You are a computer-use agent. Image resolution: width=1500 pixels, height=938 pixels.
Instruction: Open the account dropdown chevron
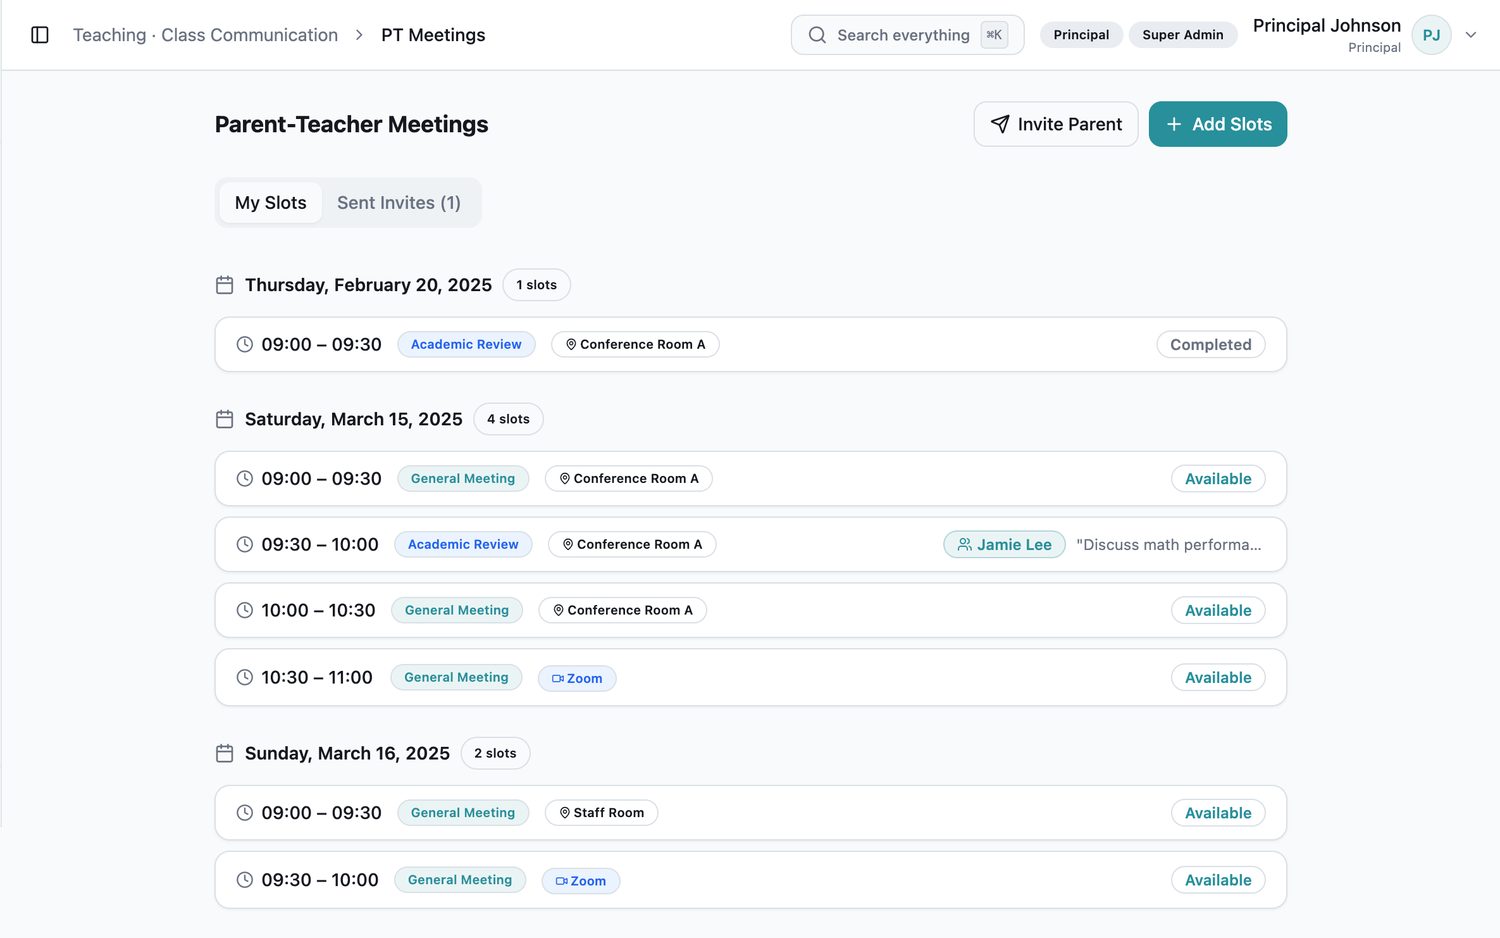click(1471, 35)
